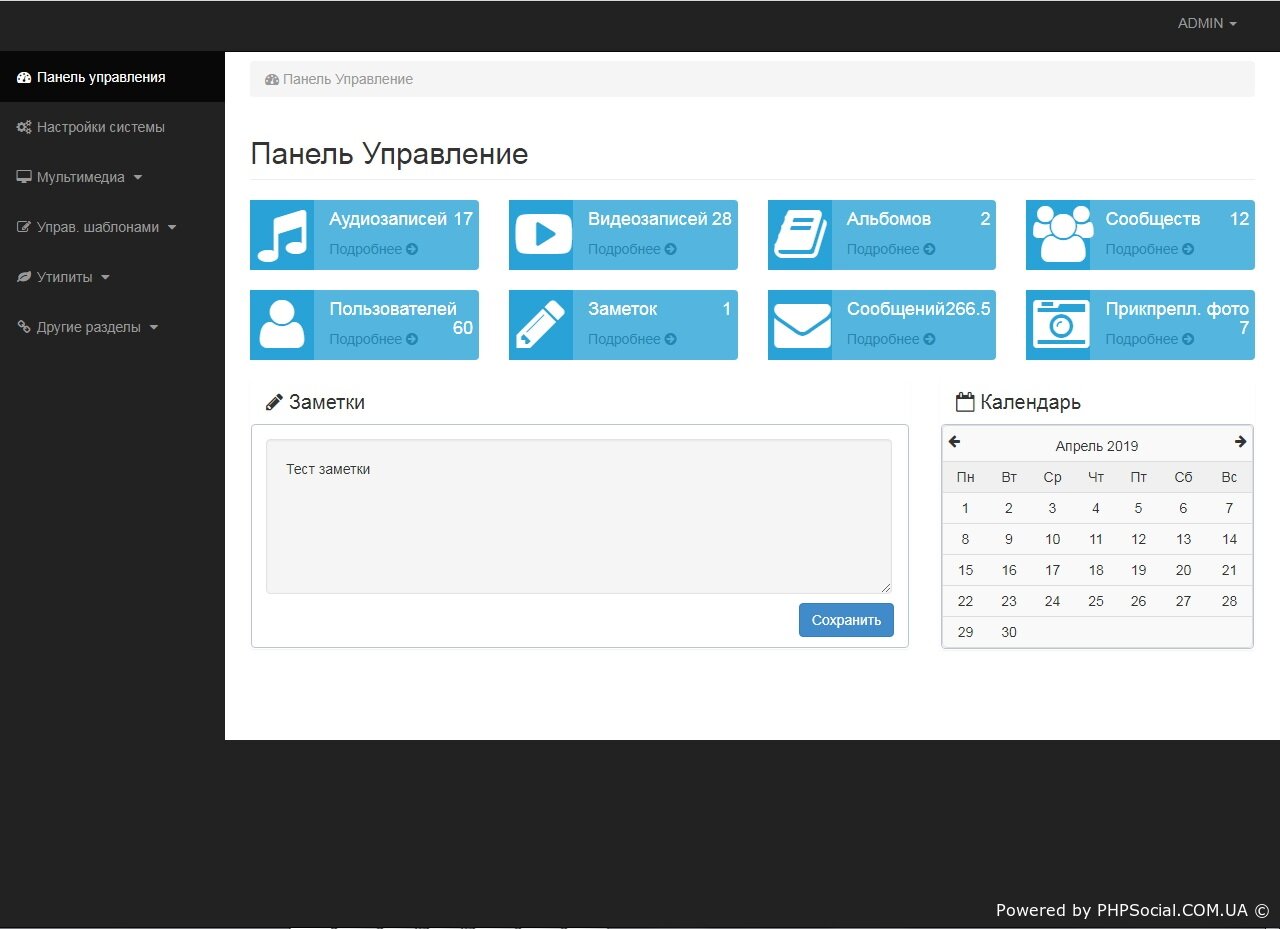Click the video play icon tile
This screenshot has width=1280, height=929.
[541, 235]
